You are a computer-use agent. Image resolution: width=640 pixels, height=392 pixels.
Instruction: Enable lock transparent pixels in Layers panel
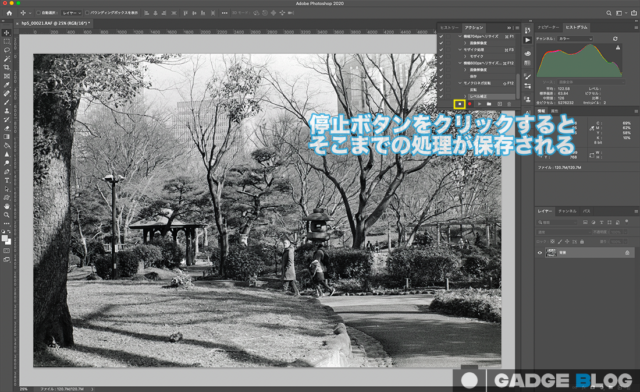[552, 242]
